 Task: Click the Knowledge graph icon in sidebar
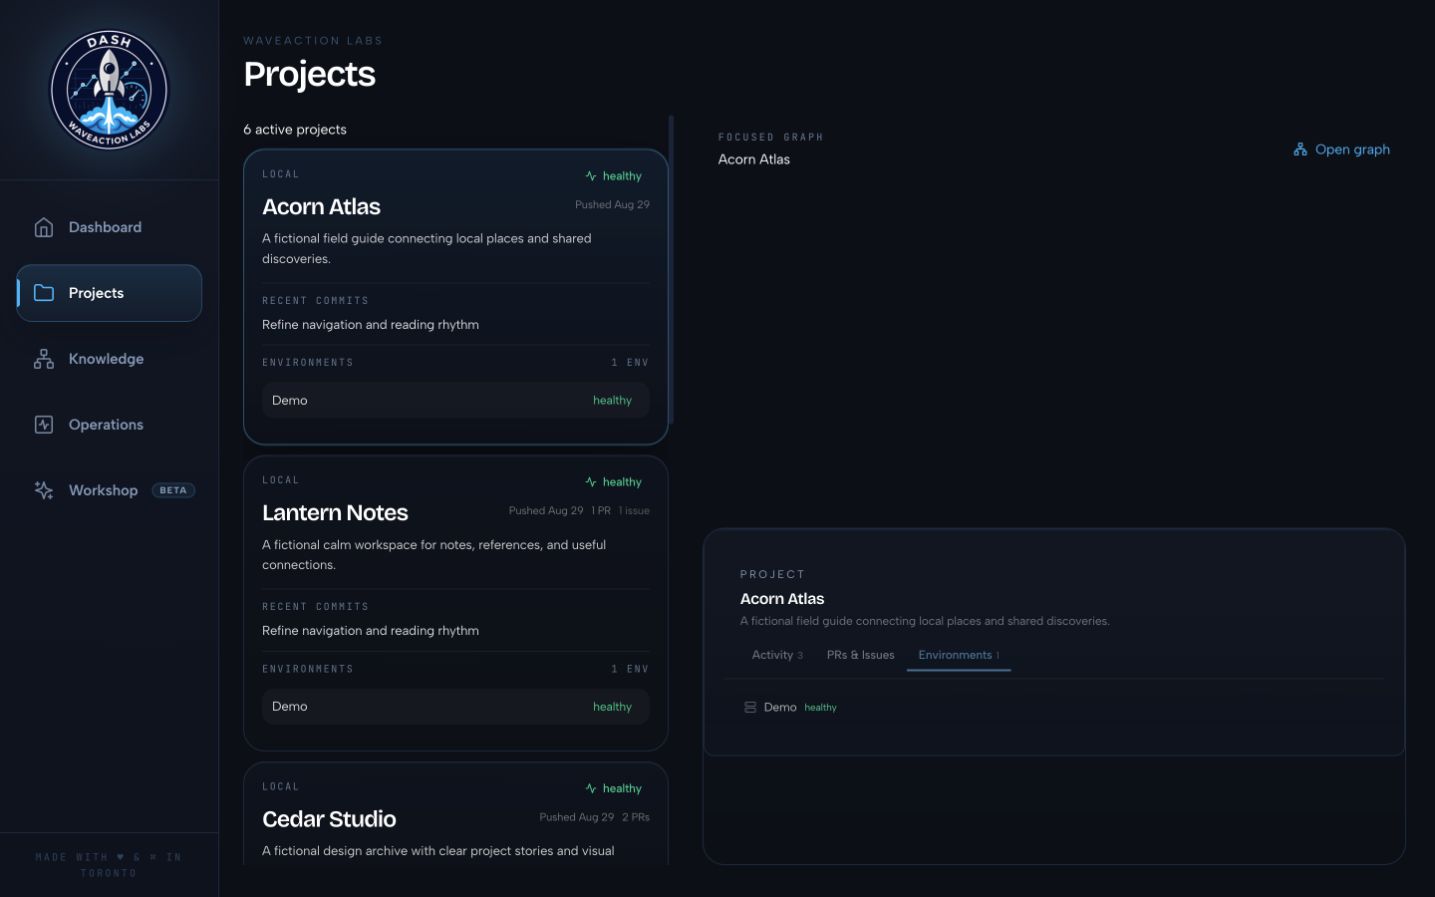pyautogui.click(x=44, y=359)
